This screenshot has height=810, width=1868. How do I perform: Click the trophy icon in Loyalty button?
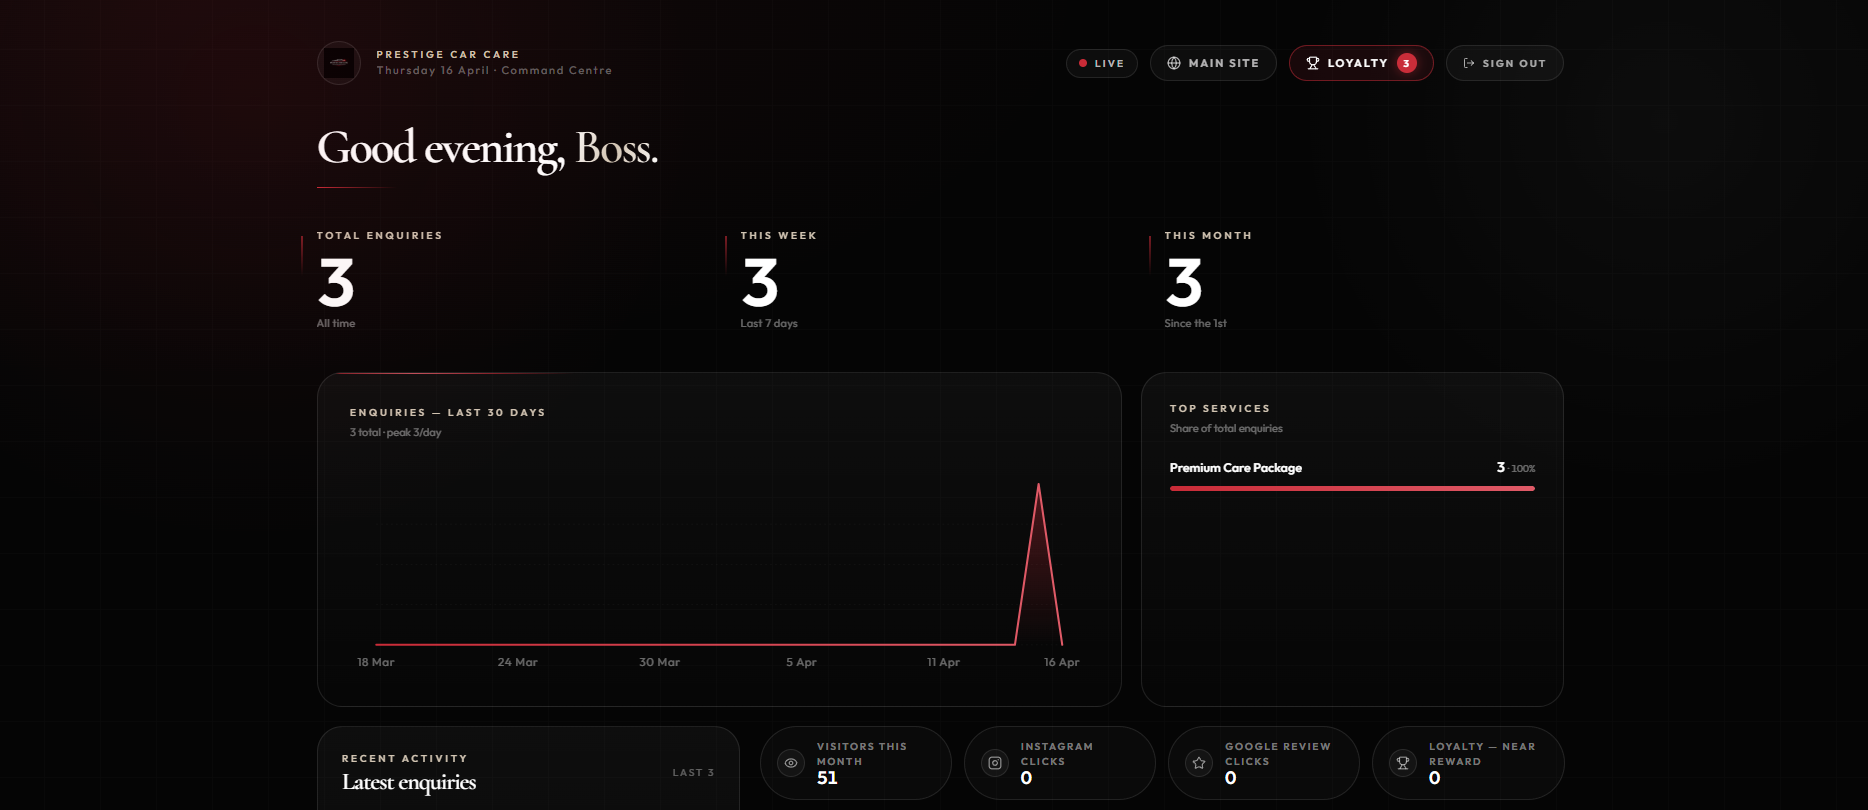[x=1313, y=63]
